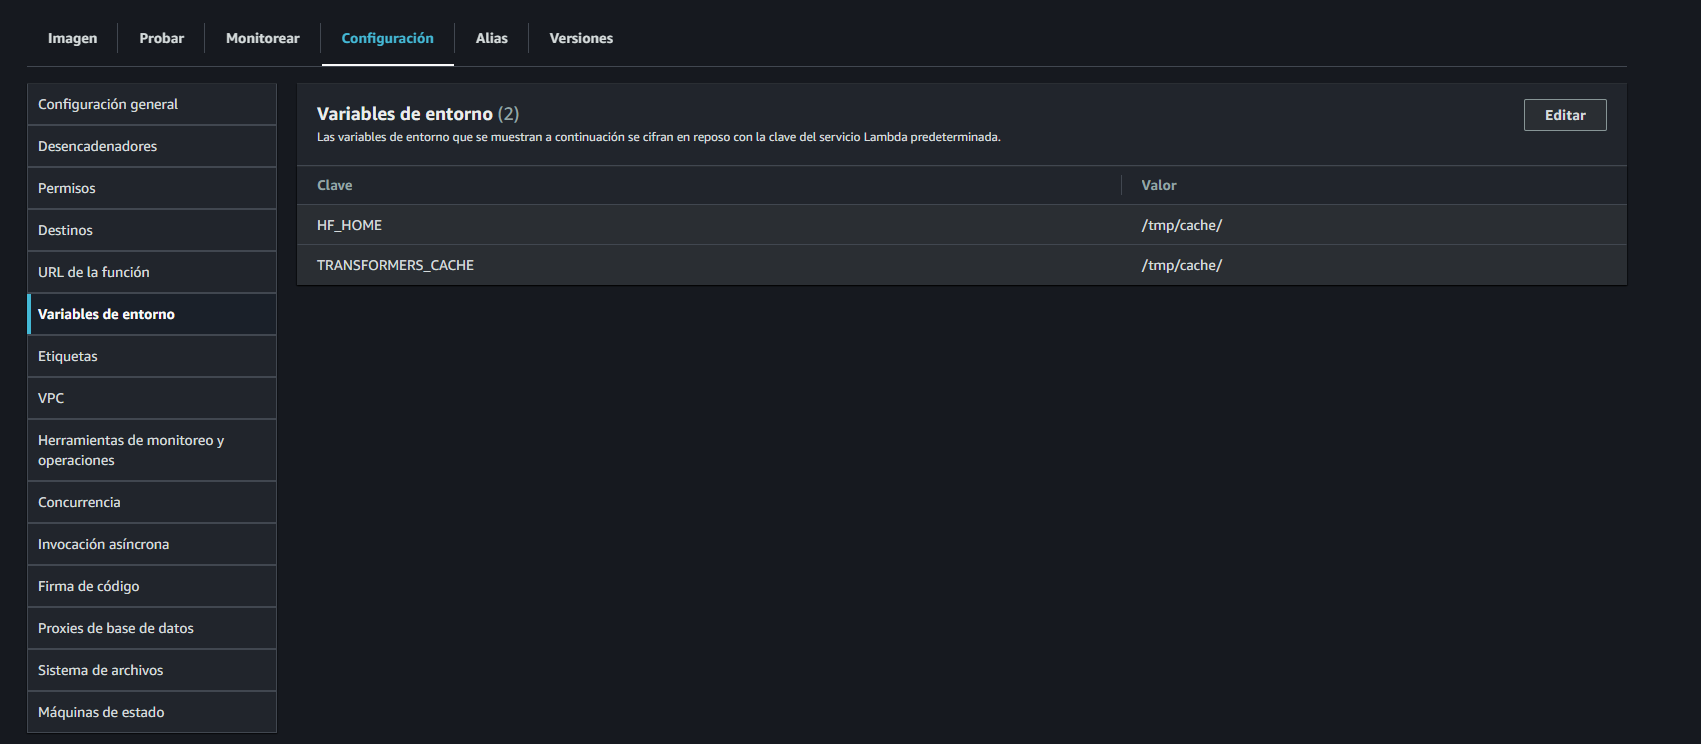1701x744 pixels.
Task: Open the Permisos section
Action: pyautogui.click(x=66, y=188)
